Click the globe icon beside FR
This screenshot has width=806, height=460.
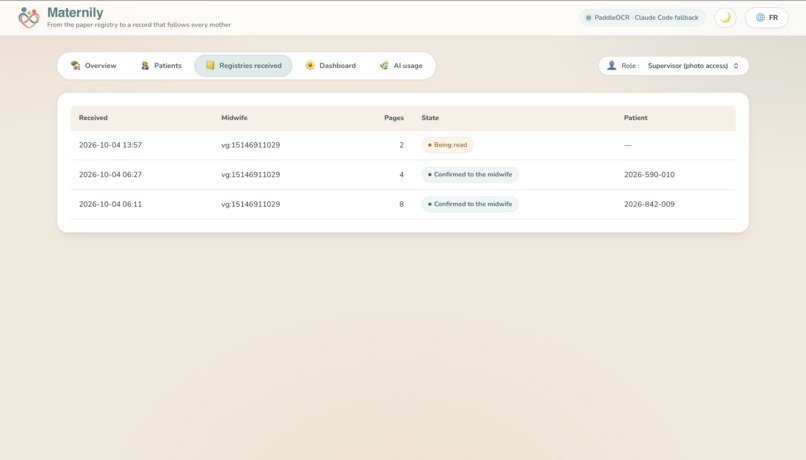(760, 17)
